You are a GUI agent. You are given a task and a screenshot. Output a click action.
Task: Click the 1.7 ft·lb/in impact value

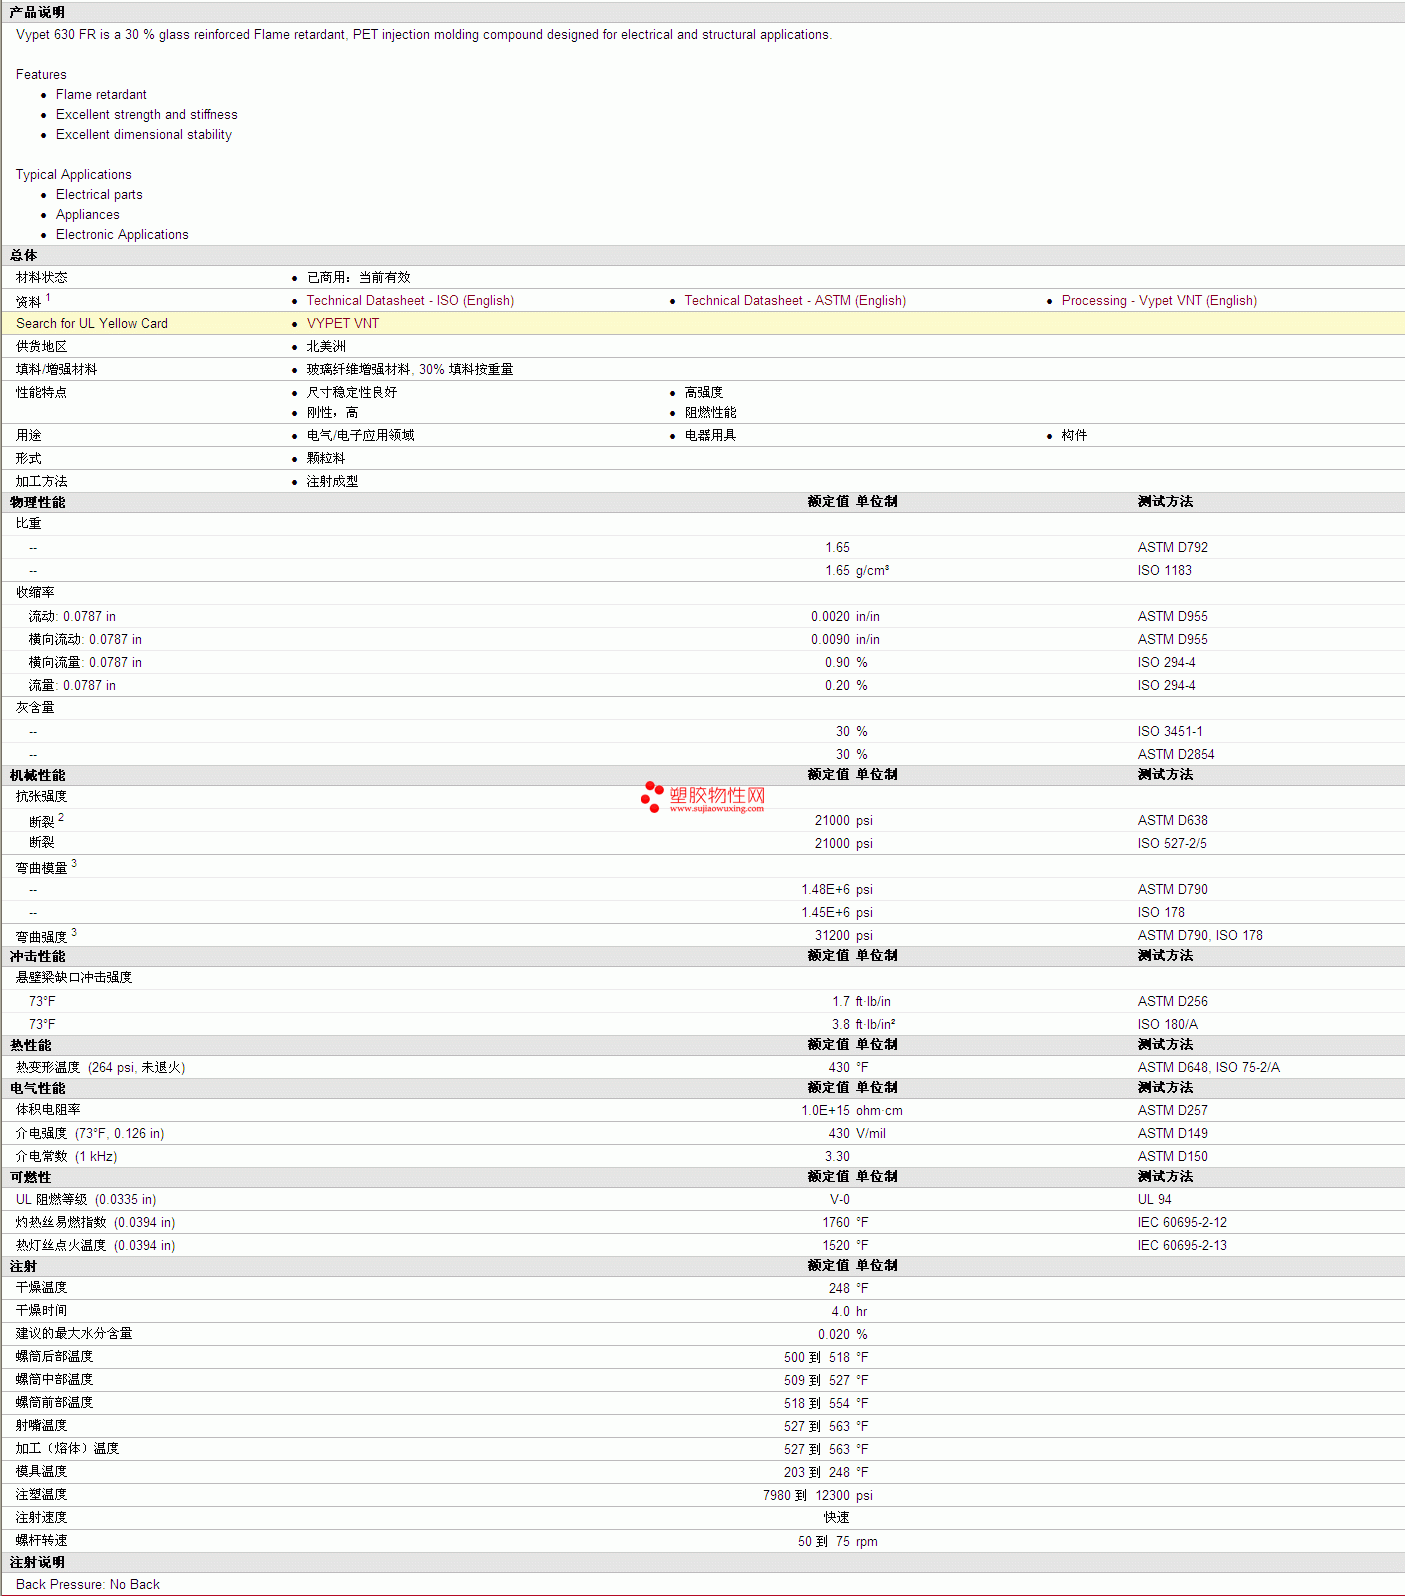click(861, 1001)
